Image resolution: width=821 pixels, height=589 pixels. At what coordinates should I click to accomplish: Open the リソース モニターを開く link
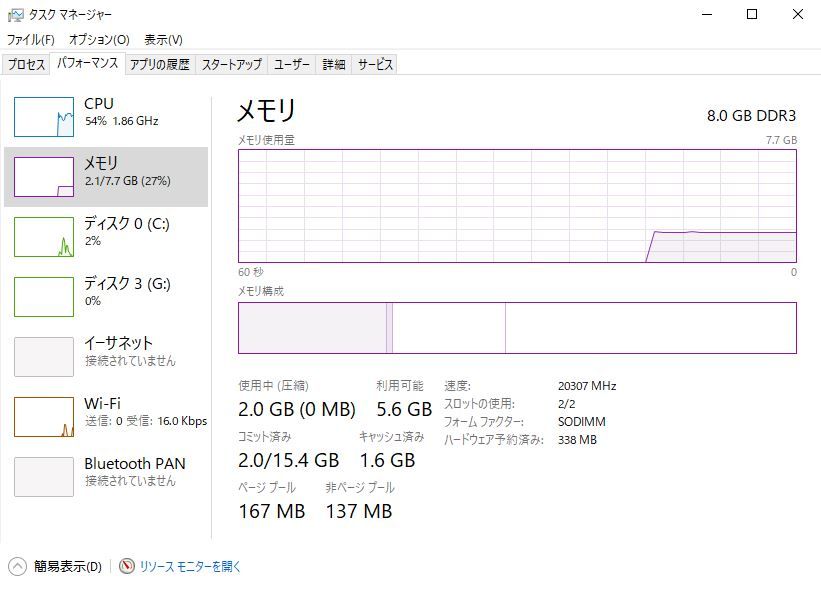click(x=190, y=566)
